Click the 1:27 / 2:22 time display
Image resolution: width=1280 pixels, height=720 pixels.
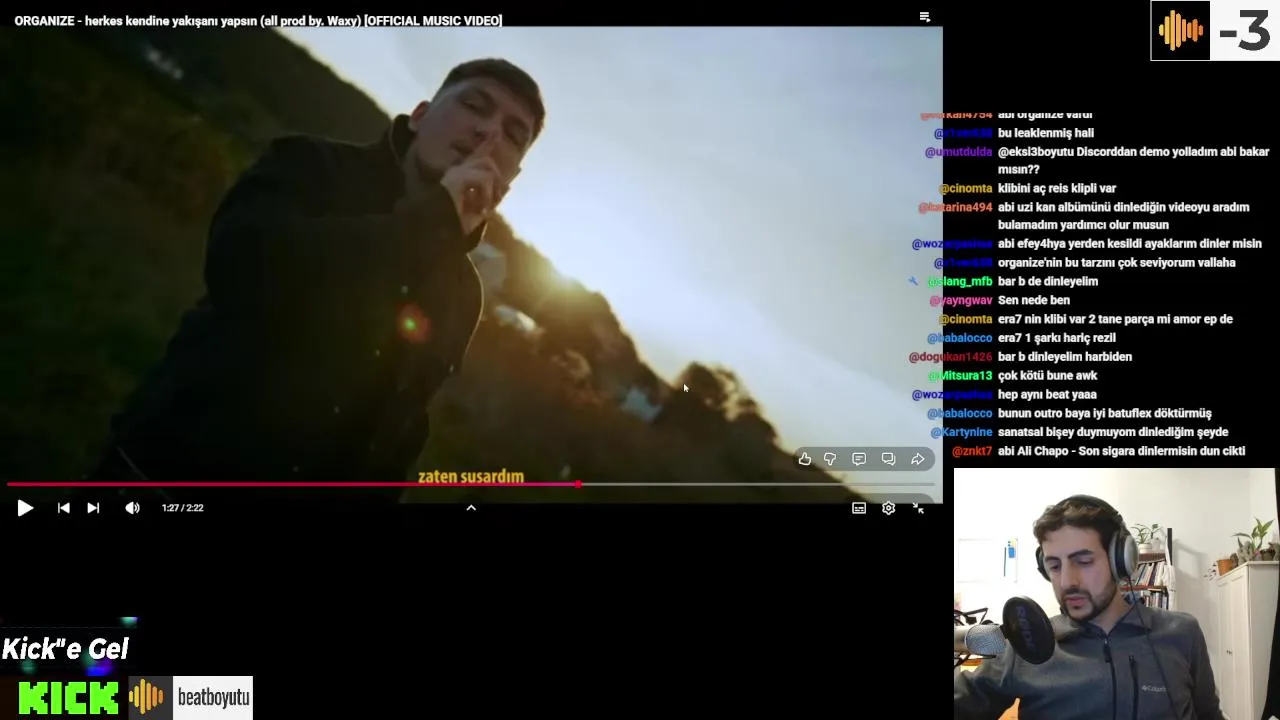click(183, 508)
